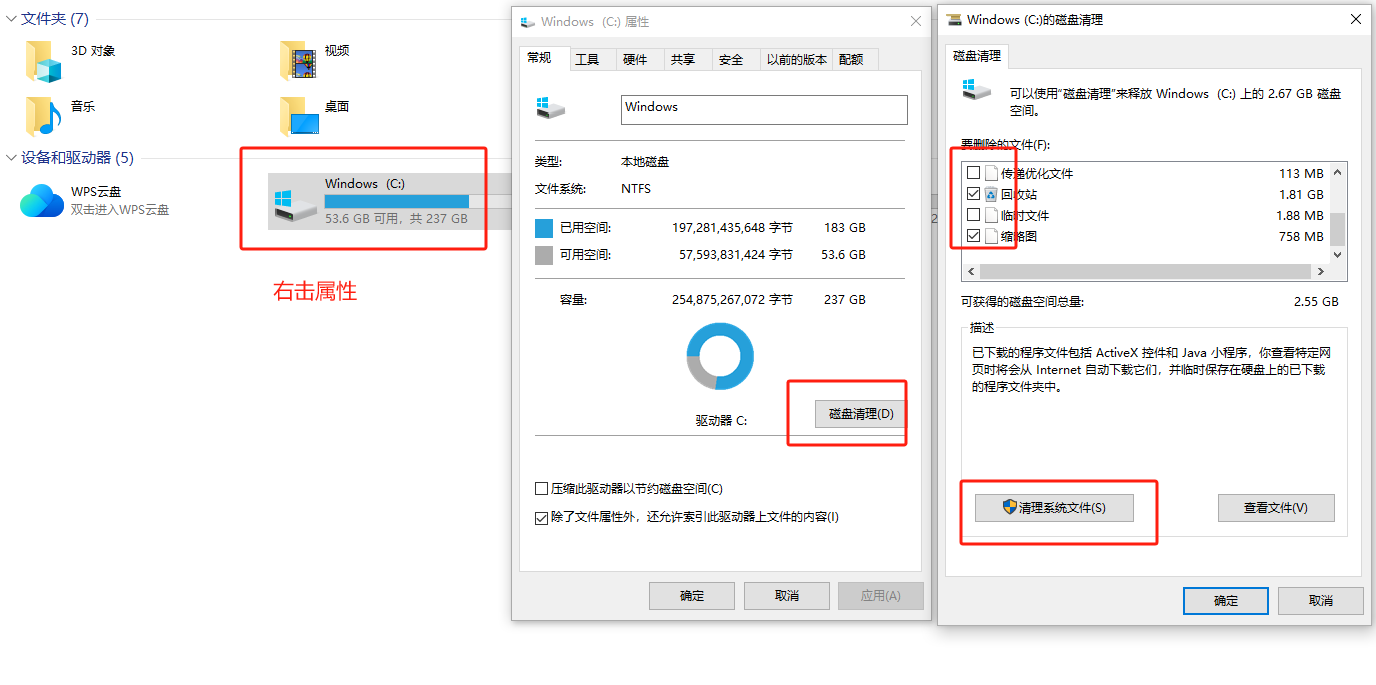Click the file list horizontal scrollbar thumb
The image size is (1376, 685).
tap(1145, 272)
